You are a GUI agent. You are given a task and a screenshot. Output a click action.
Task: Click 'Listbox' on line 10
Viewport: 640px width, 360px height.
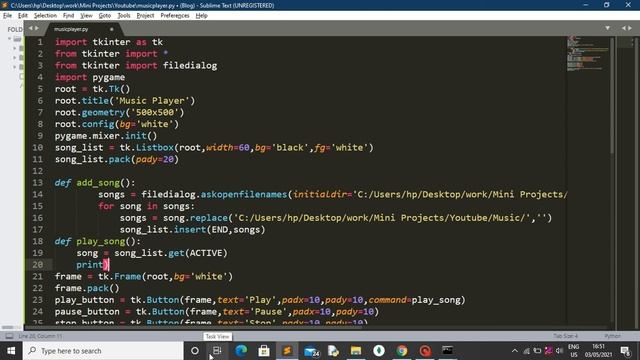click(x=155, y=147)
